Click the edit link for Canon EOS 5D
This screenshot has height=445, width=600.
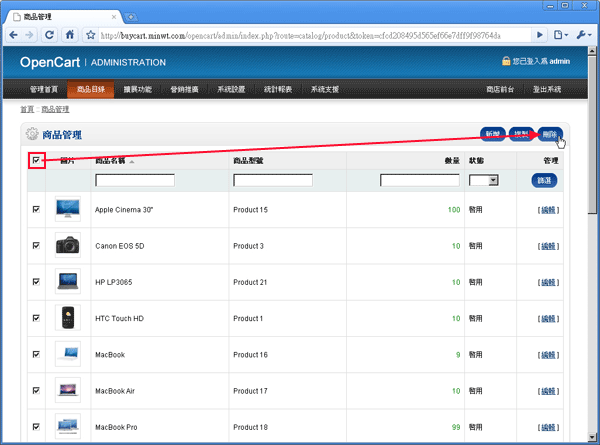pos(548,246)
